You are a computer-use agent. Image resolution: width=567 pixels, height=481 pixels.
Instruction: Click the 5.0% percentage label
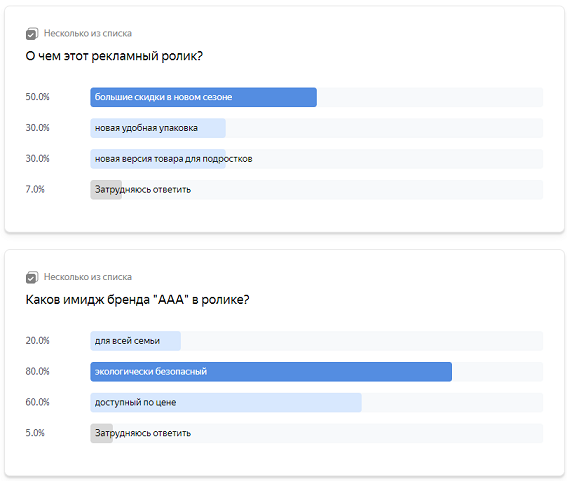tap(35, 433)
